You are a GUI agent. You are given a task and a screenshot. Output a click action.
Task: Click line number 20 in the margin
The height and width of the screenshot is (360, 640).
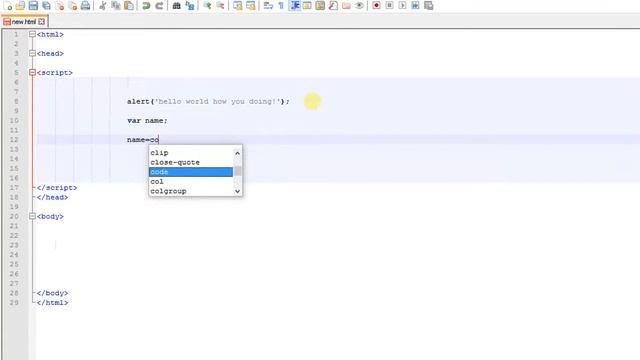pos(14,216)
